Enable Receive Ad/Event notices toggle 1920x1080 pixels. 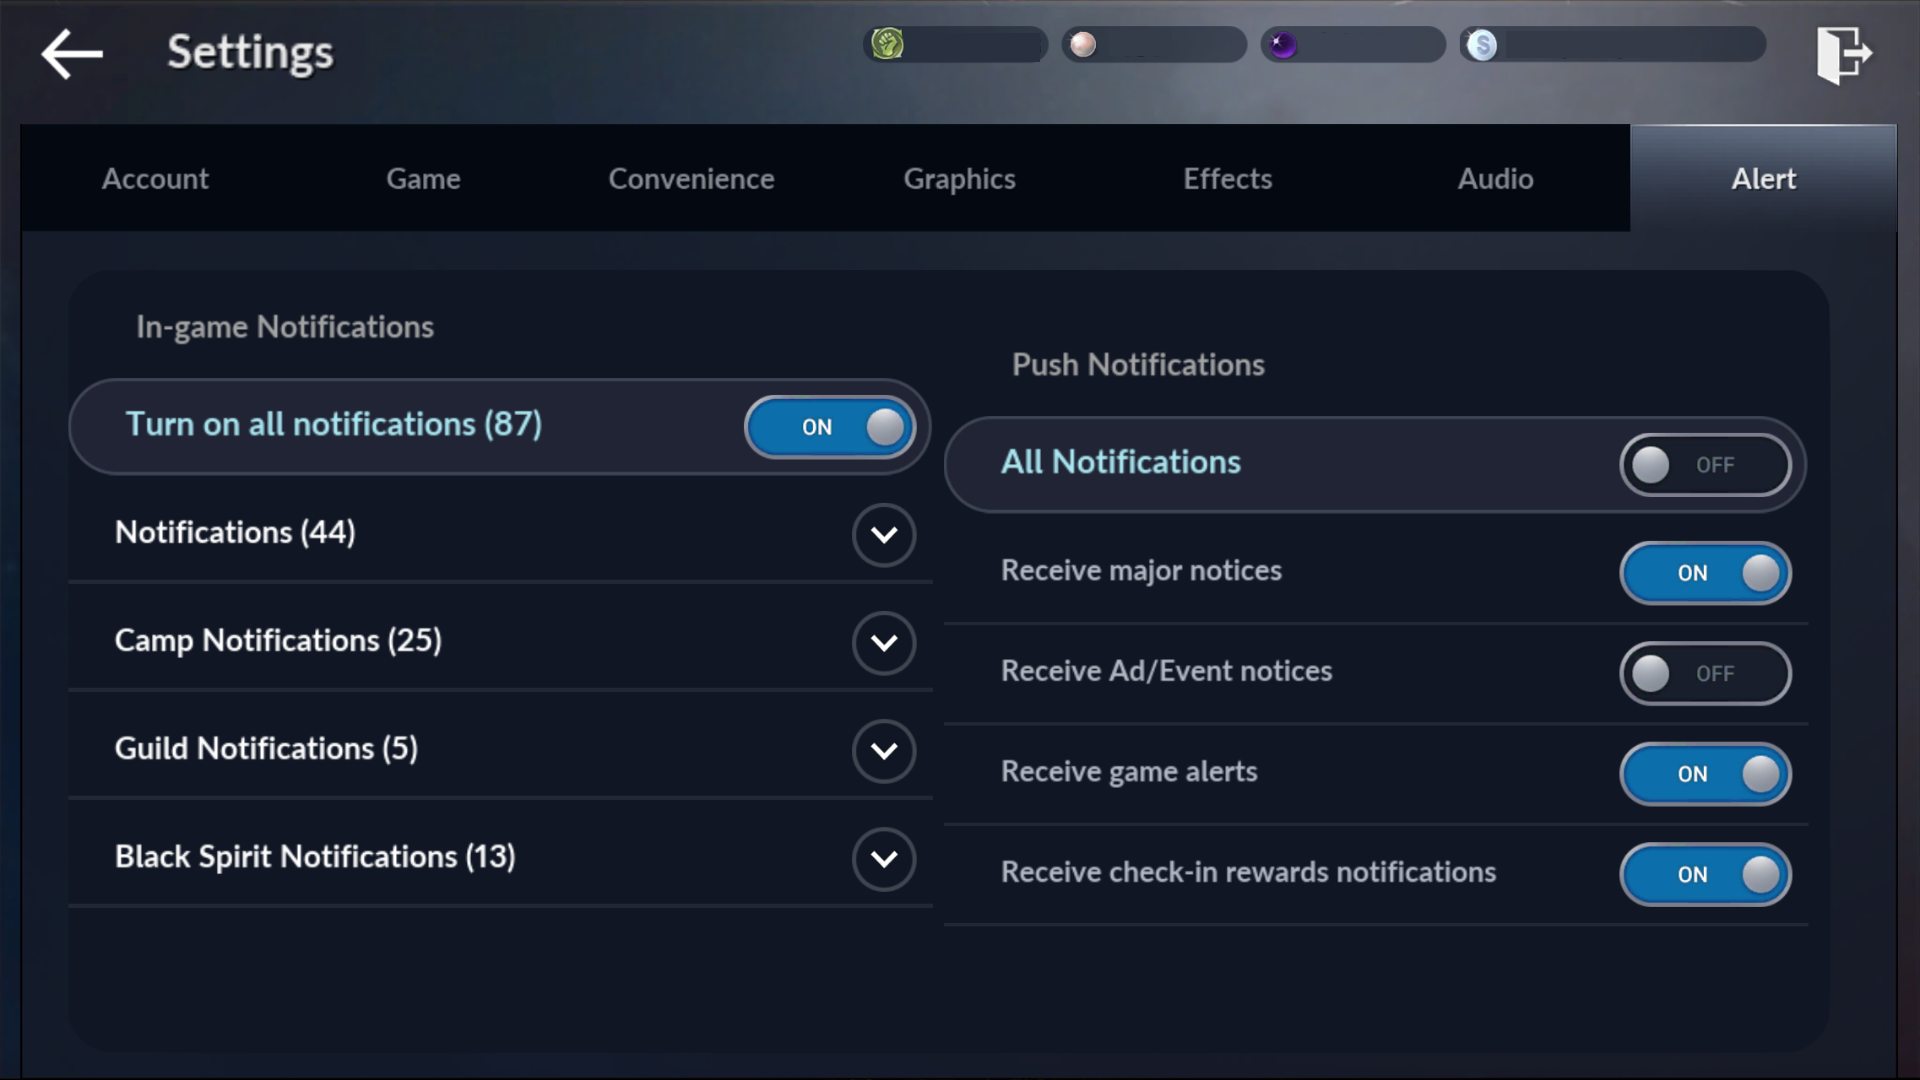click(1705, 673)
